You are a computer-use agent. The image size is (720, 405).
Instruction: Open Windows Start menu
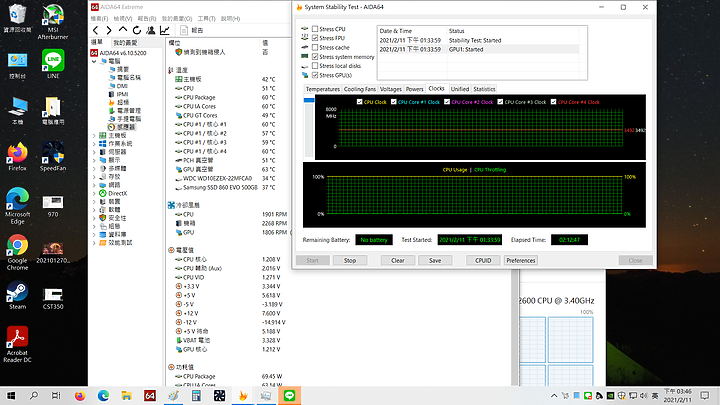pos(11,395)
